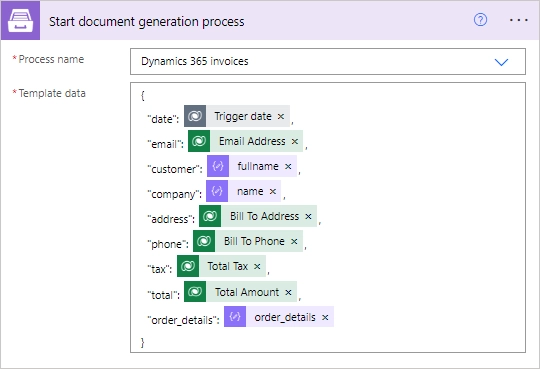Click the "date": key text

[163, 119]
